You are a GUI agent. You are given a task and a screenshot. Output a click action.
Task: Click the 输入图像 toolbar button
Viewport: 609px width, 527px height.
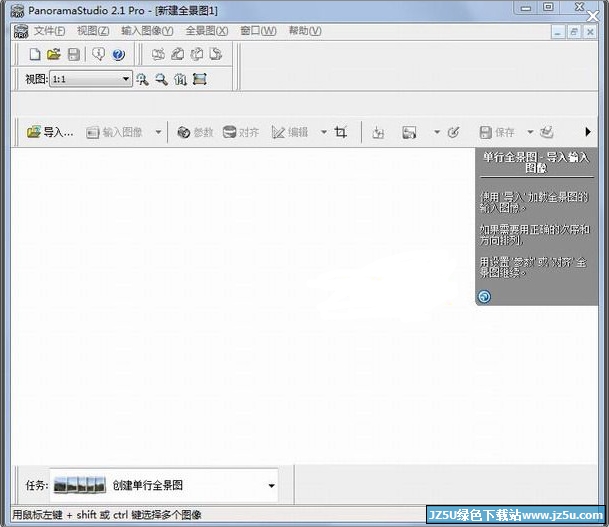(x=115, y=132)
